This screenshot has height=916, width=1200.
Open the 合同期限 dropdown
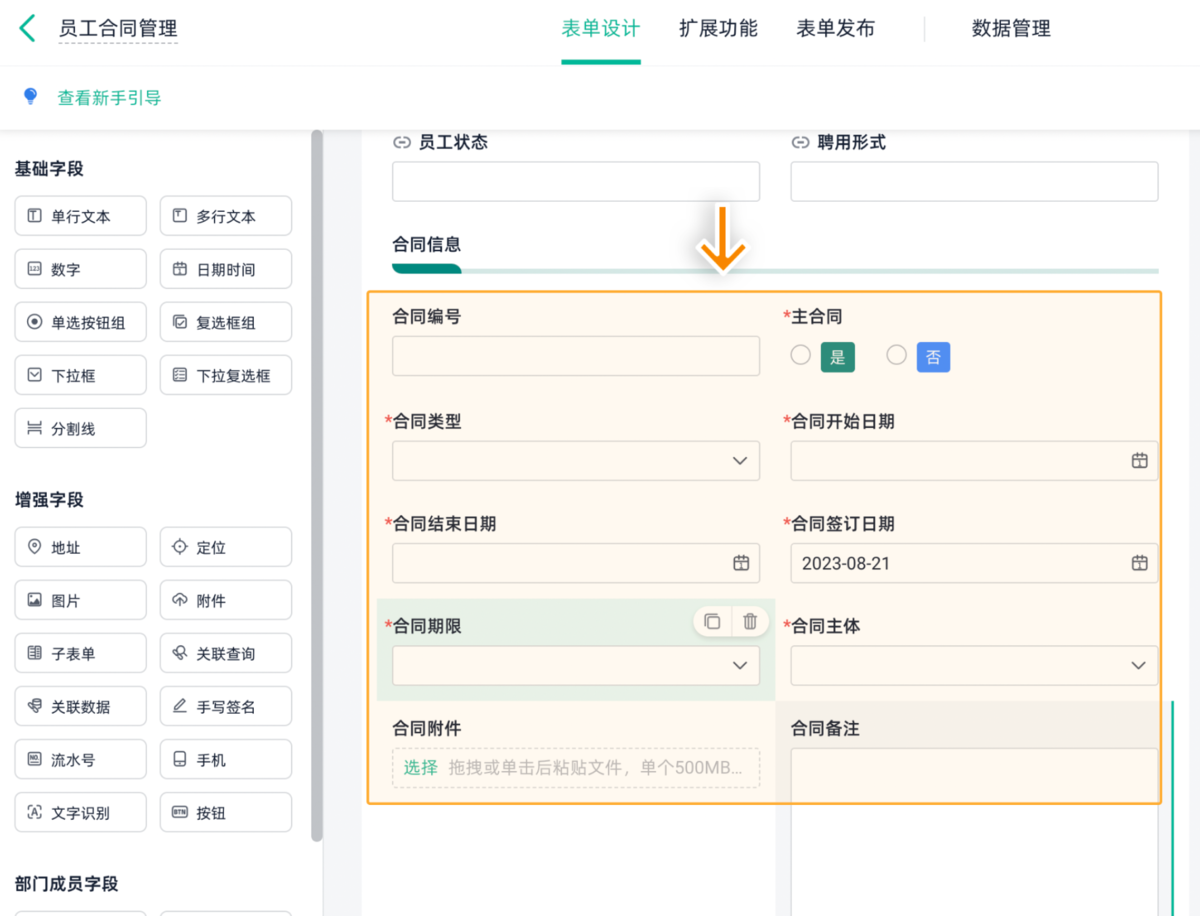[x=739, y=665]
